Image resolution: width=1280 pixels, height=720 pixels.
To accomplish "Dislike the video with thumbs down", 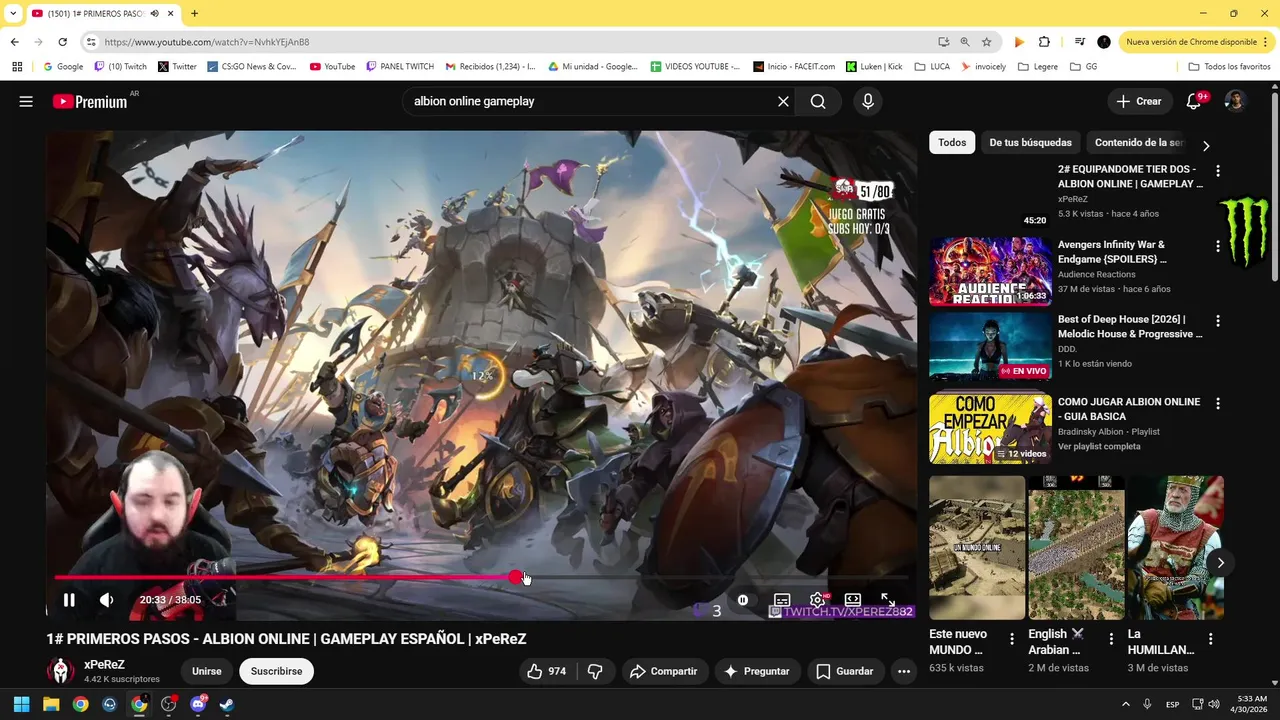I will click(x=595, y=671).
